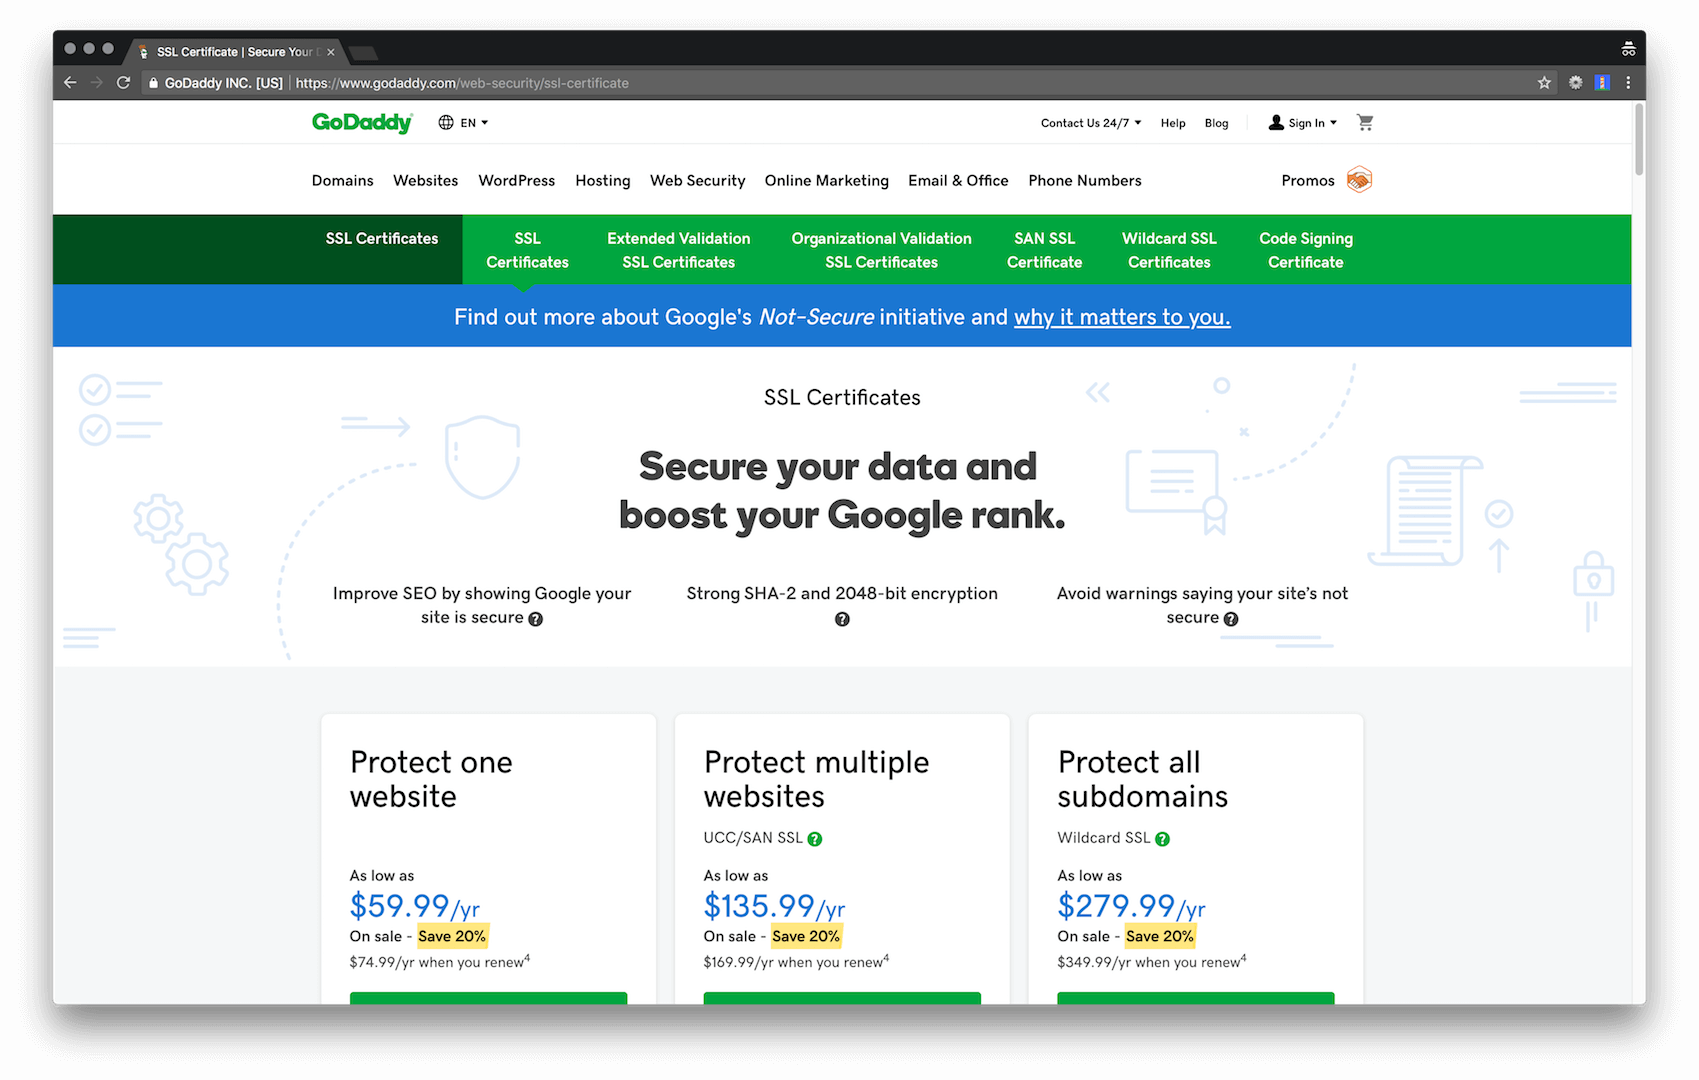Open the Wildcard SSL help tooltip
Screen dimensions: 1699x1080
click(1162, 838)
